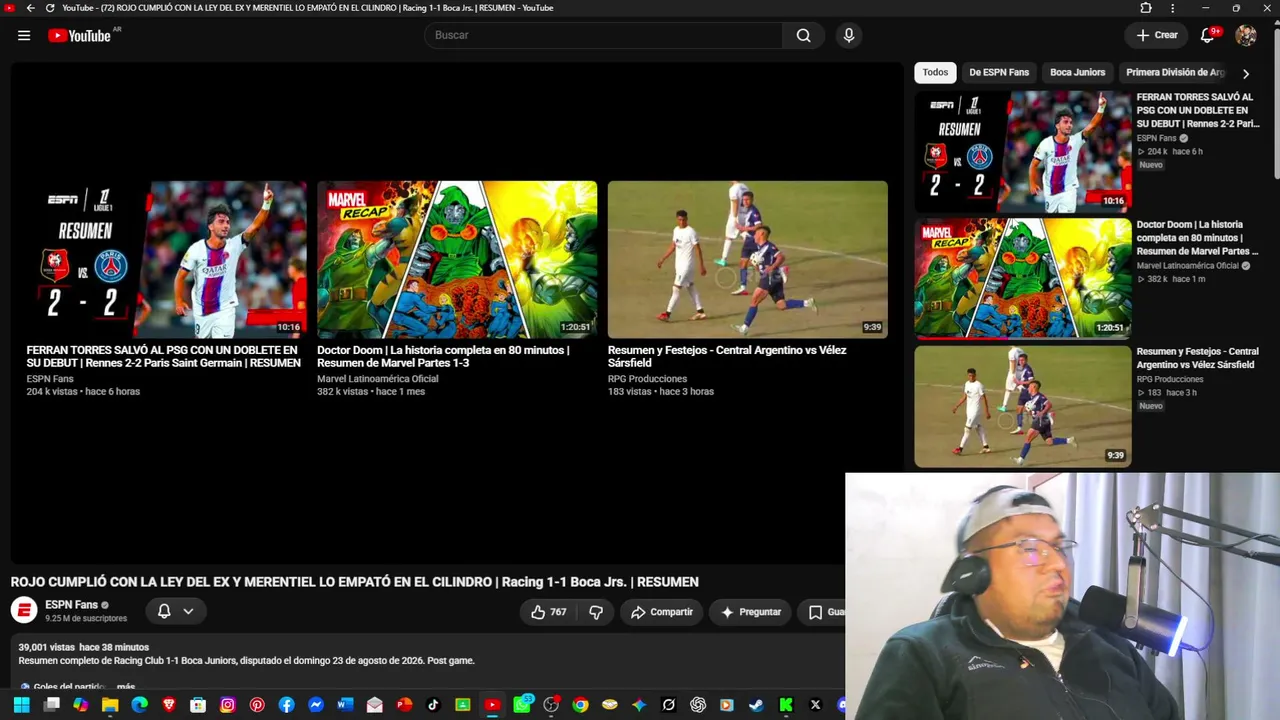Screen dimensions: 1280x720
Task: Open the browser extensions puzzle icon
Action: (1146, 8)
